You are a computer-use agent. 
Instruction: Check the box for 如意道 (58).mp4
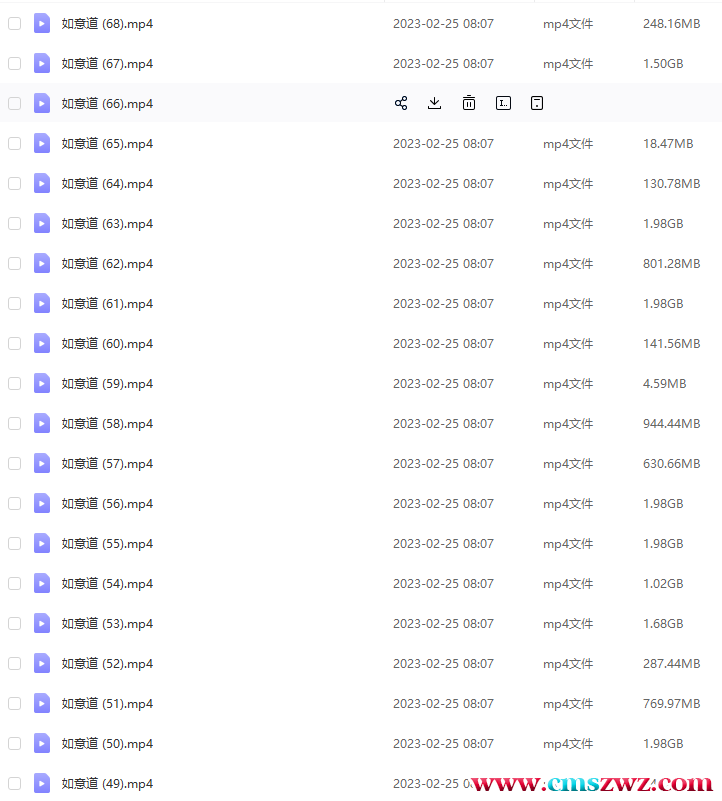tap(14, 423)
